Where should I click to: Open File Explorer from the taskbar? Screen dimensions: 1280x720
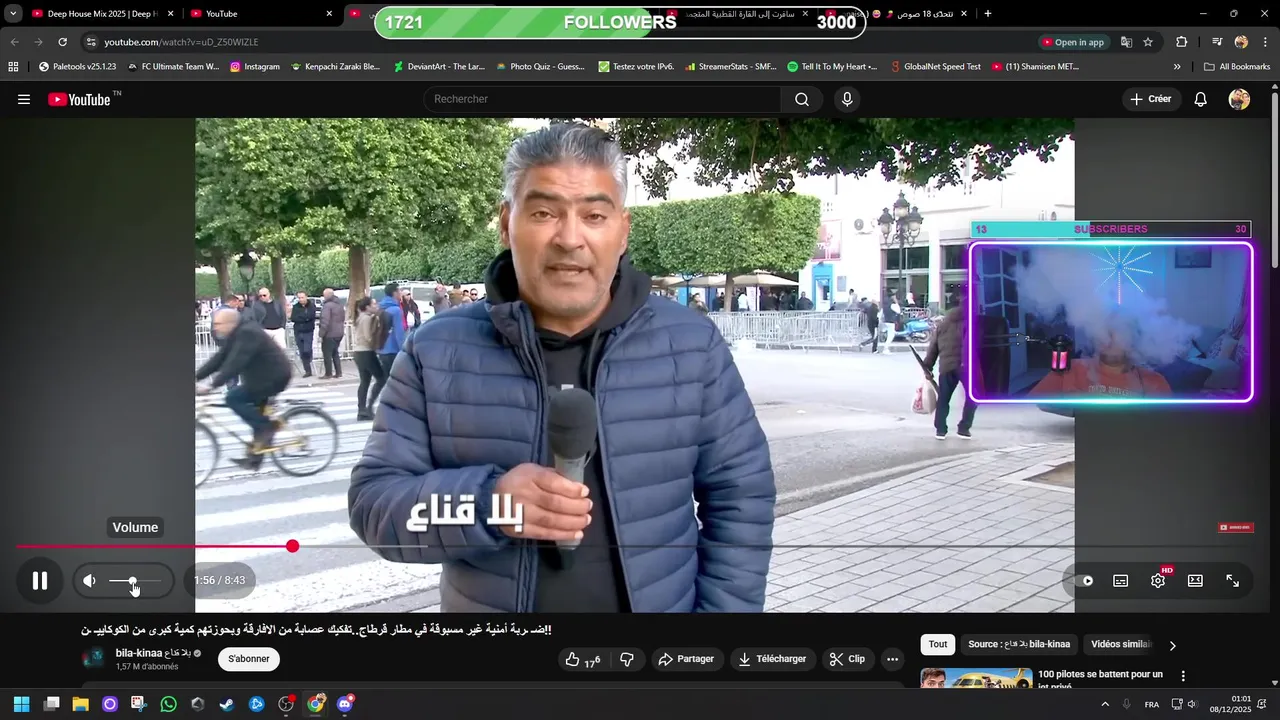(x=80, y=704)
